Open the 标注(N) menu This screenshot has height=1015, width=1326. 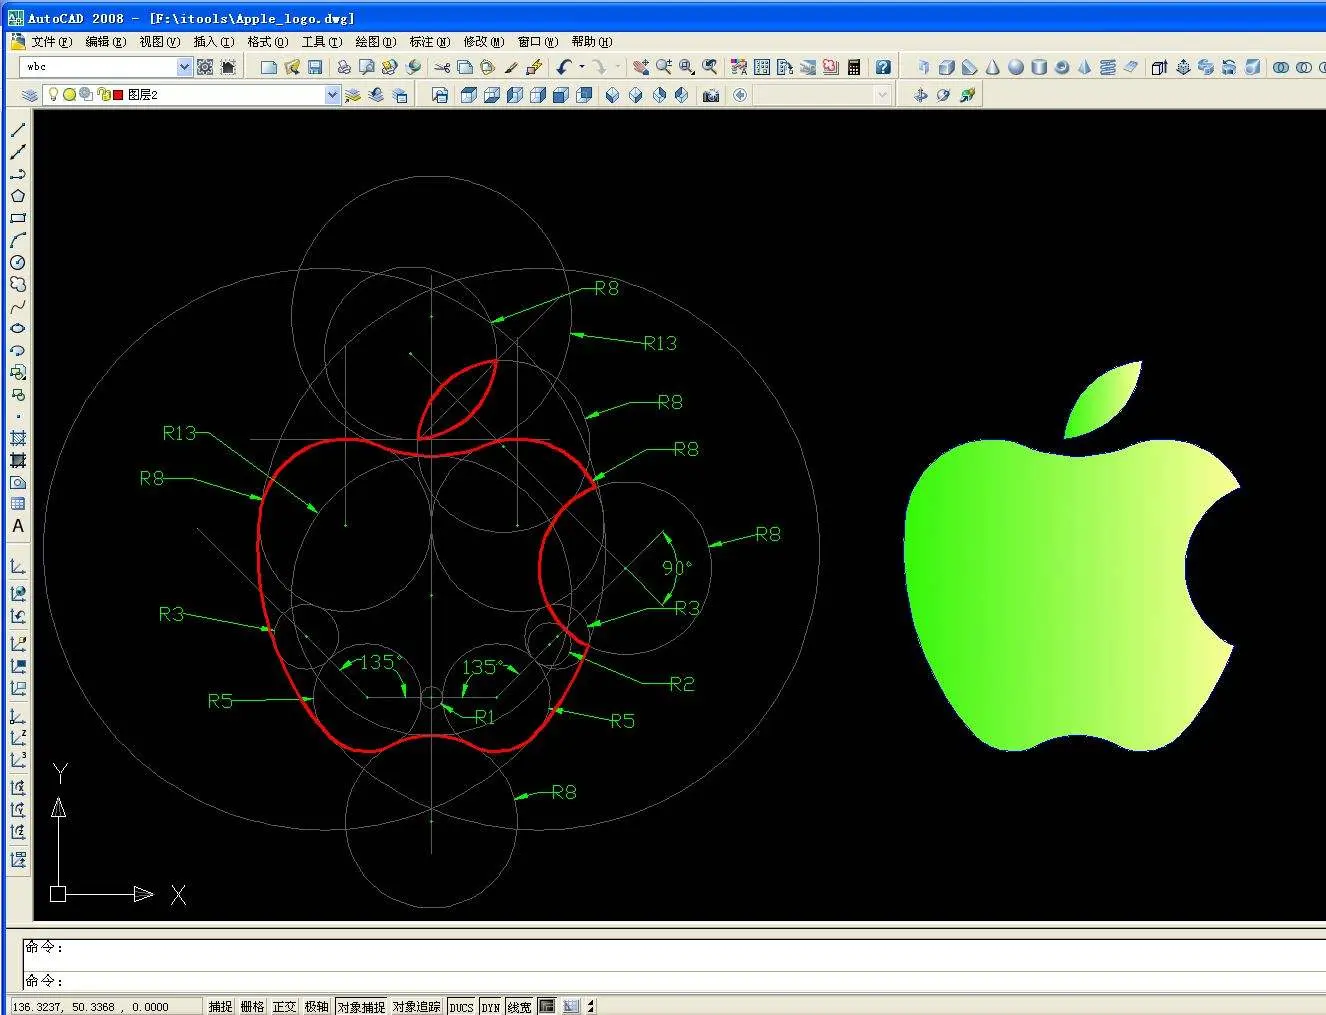[429, 42]
